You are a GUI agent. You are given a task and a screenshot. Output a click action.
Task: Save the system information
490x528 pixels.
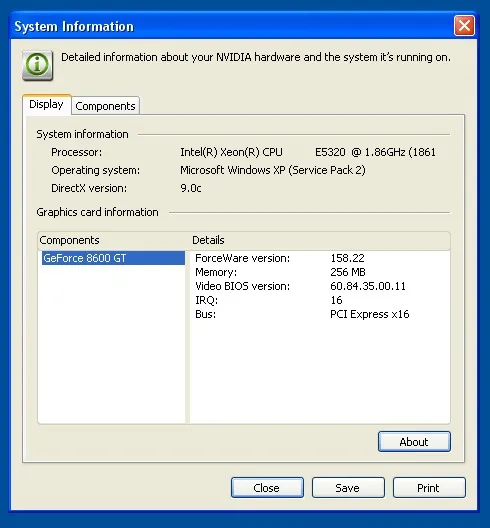(348, 487)
